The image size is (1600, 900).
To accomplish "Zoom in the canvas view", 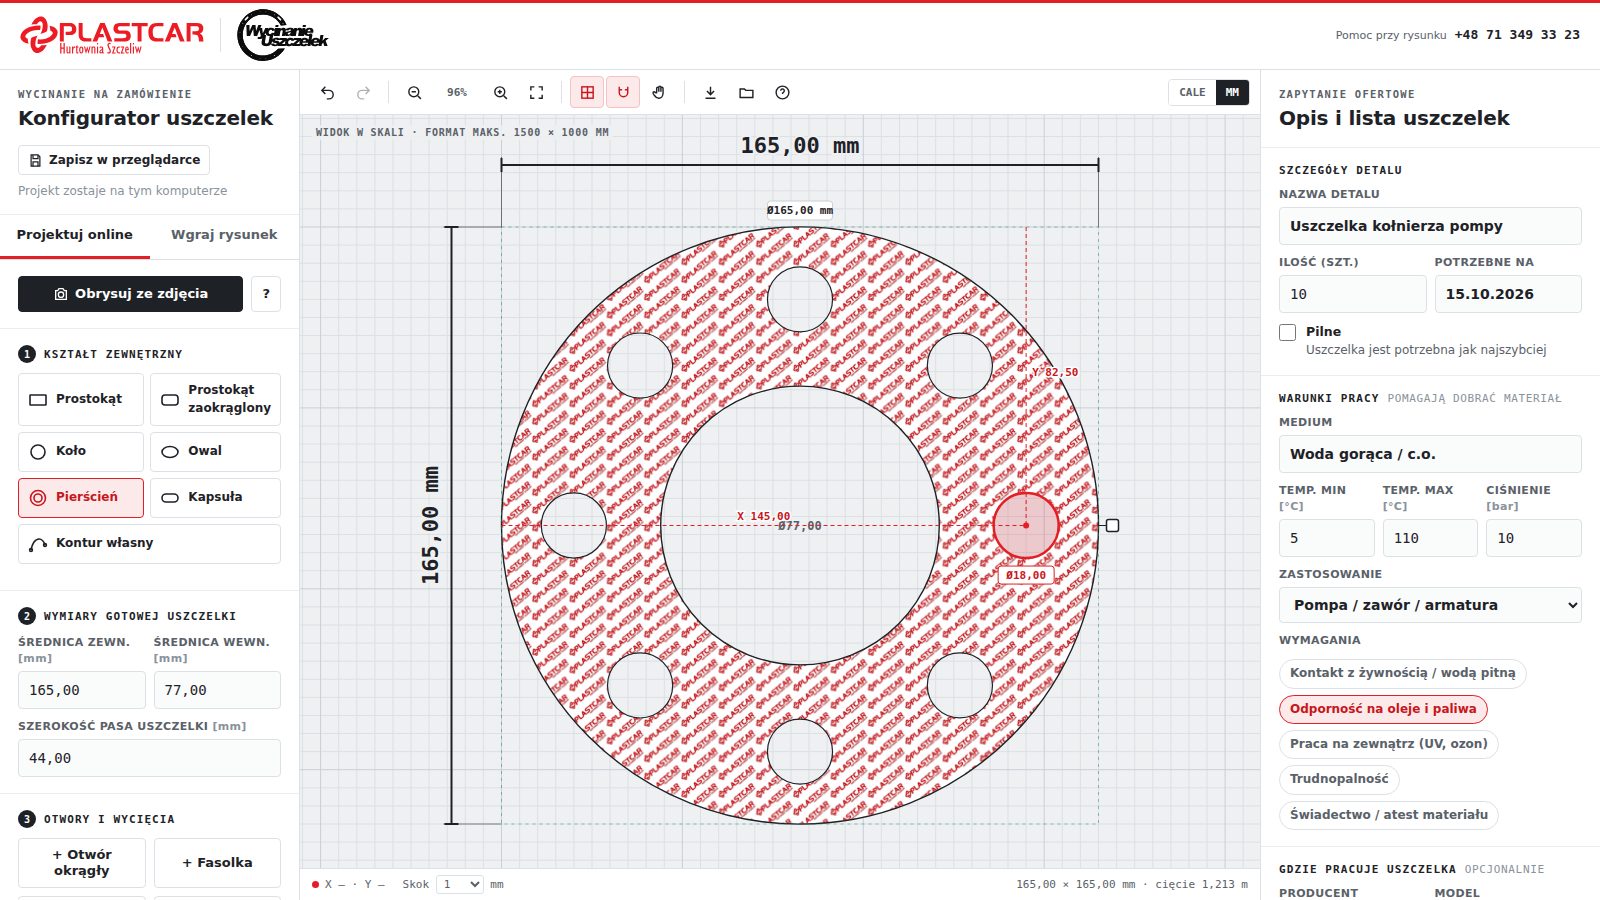I will click(x=500, y=93).
